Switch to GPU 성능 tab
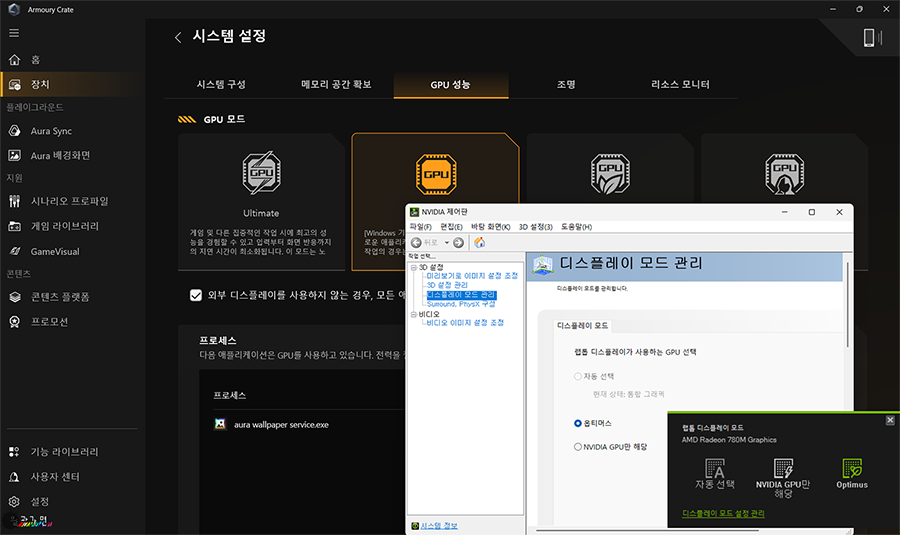Image resolution: width=900 pixels, height=535 pixels. 451,85
